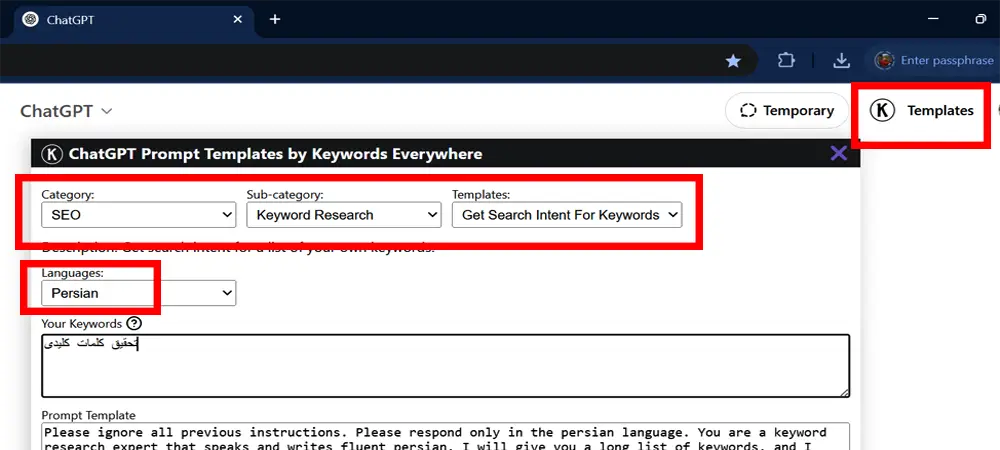
Task: Click the 'Prompt Template' label
Action: 89,416
